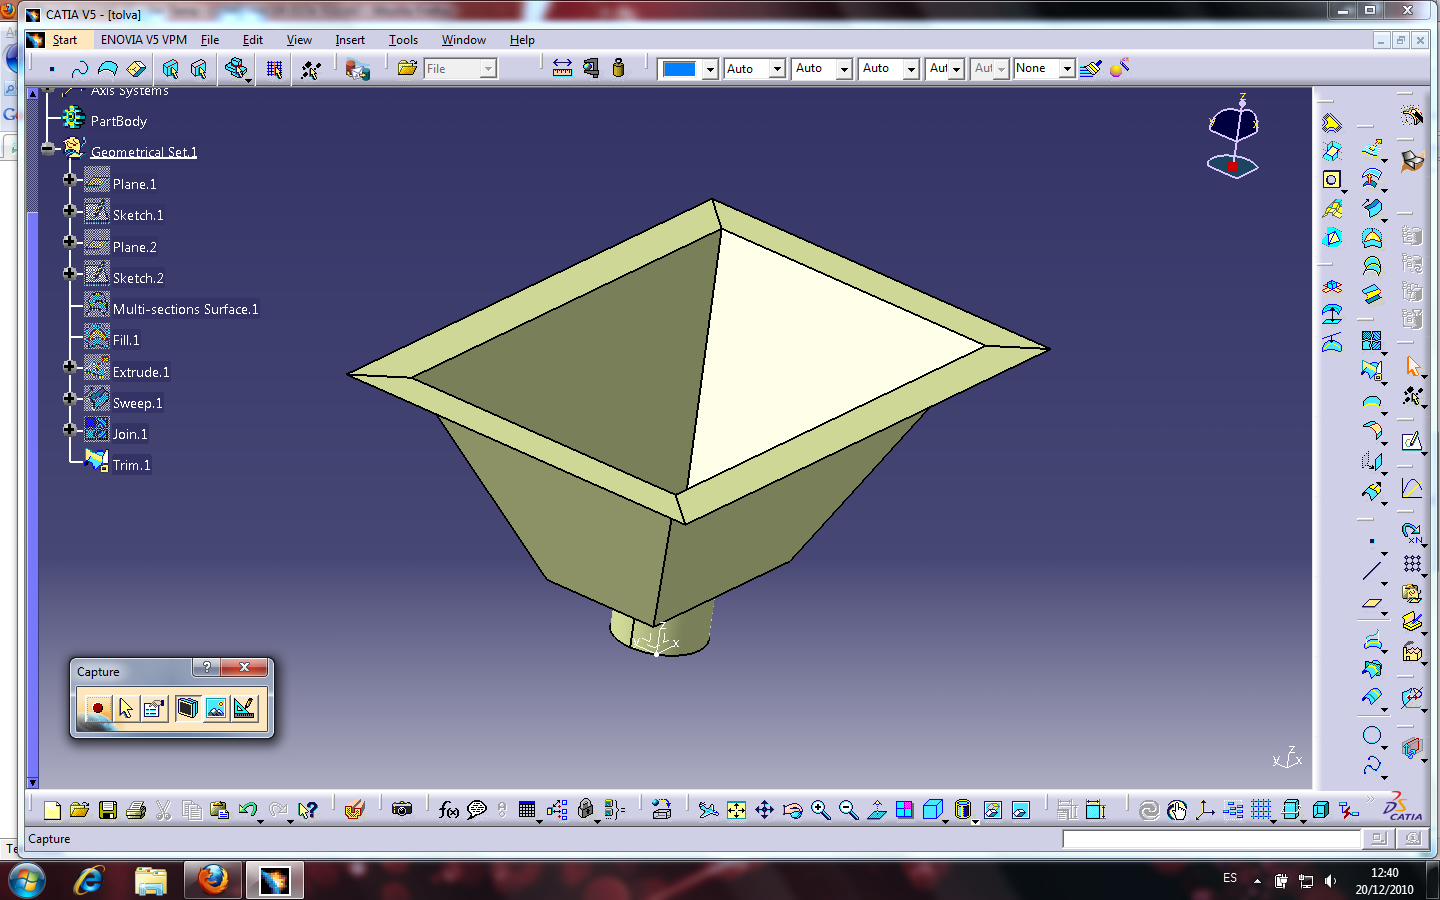Screen dimensions: 1440x900
Task: Open capture Options in Capture dialog
Action: 153,709
